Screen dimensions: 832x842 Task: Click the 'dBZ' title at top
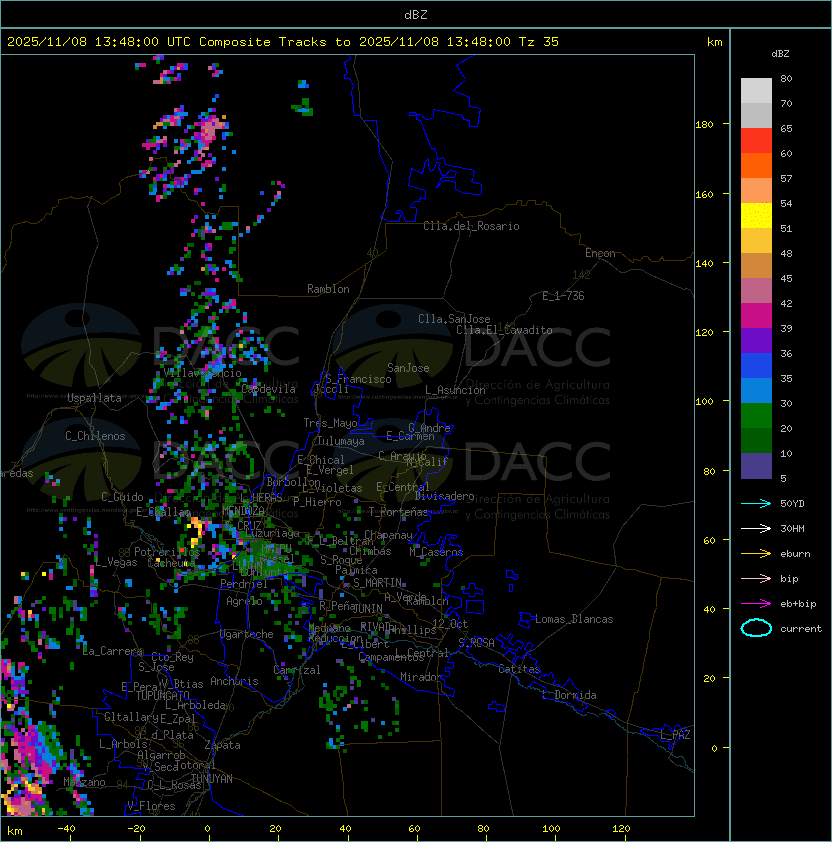tap(416, 14)
